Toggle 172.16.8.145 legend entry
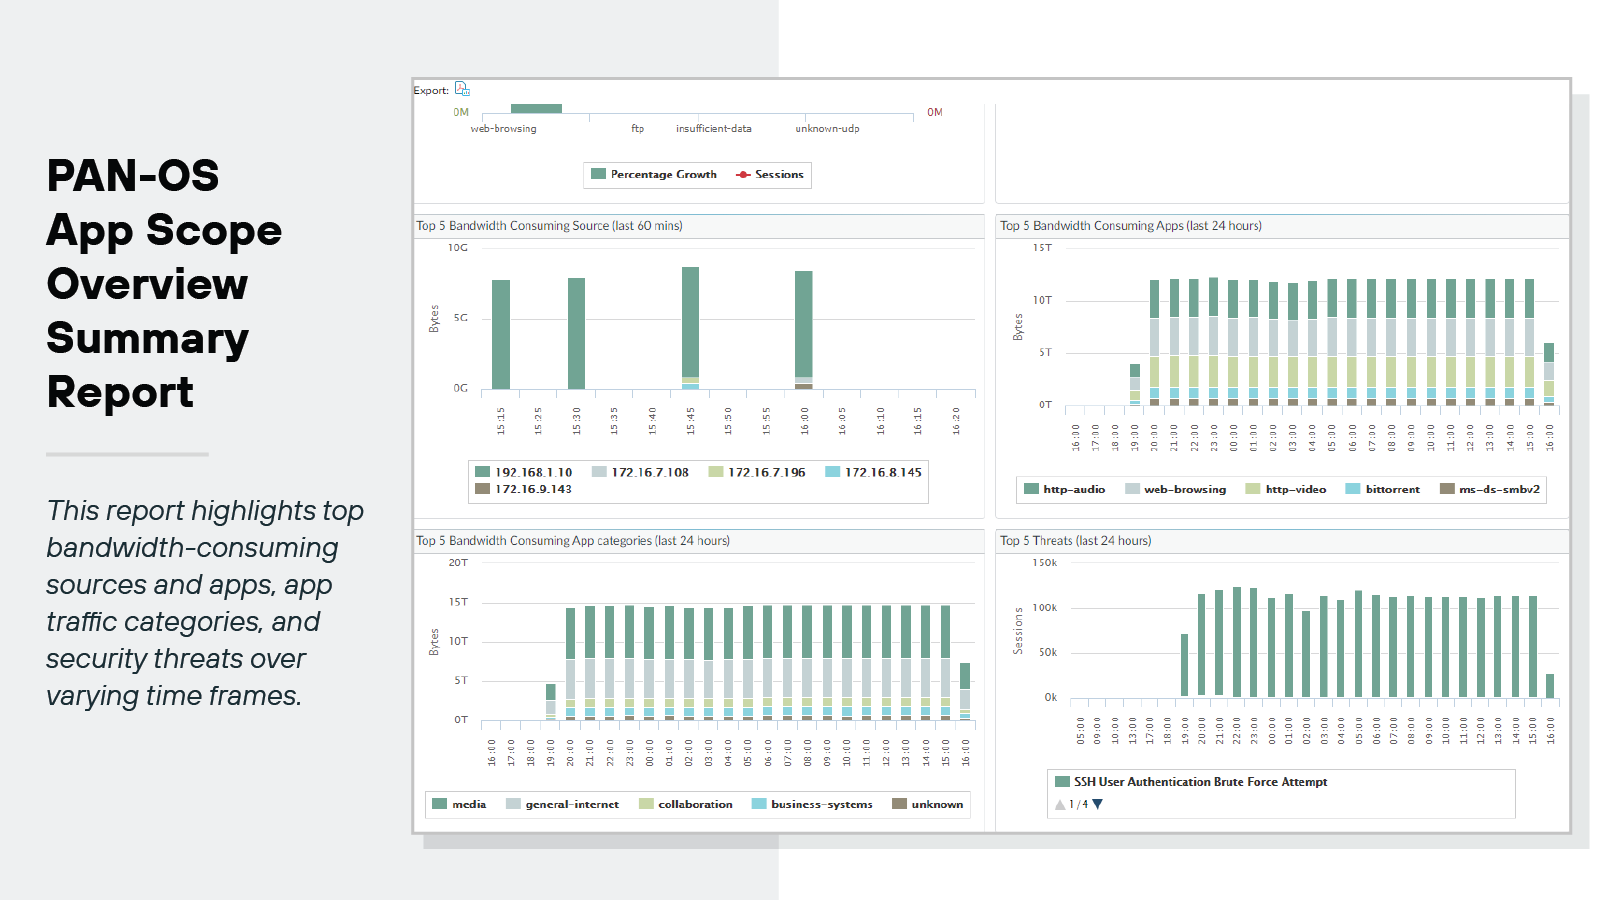 (882, 472)
